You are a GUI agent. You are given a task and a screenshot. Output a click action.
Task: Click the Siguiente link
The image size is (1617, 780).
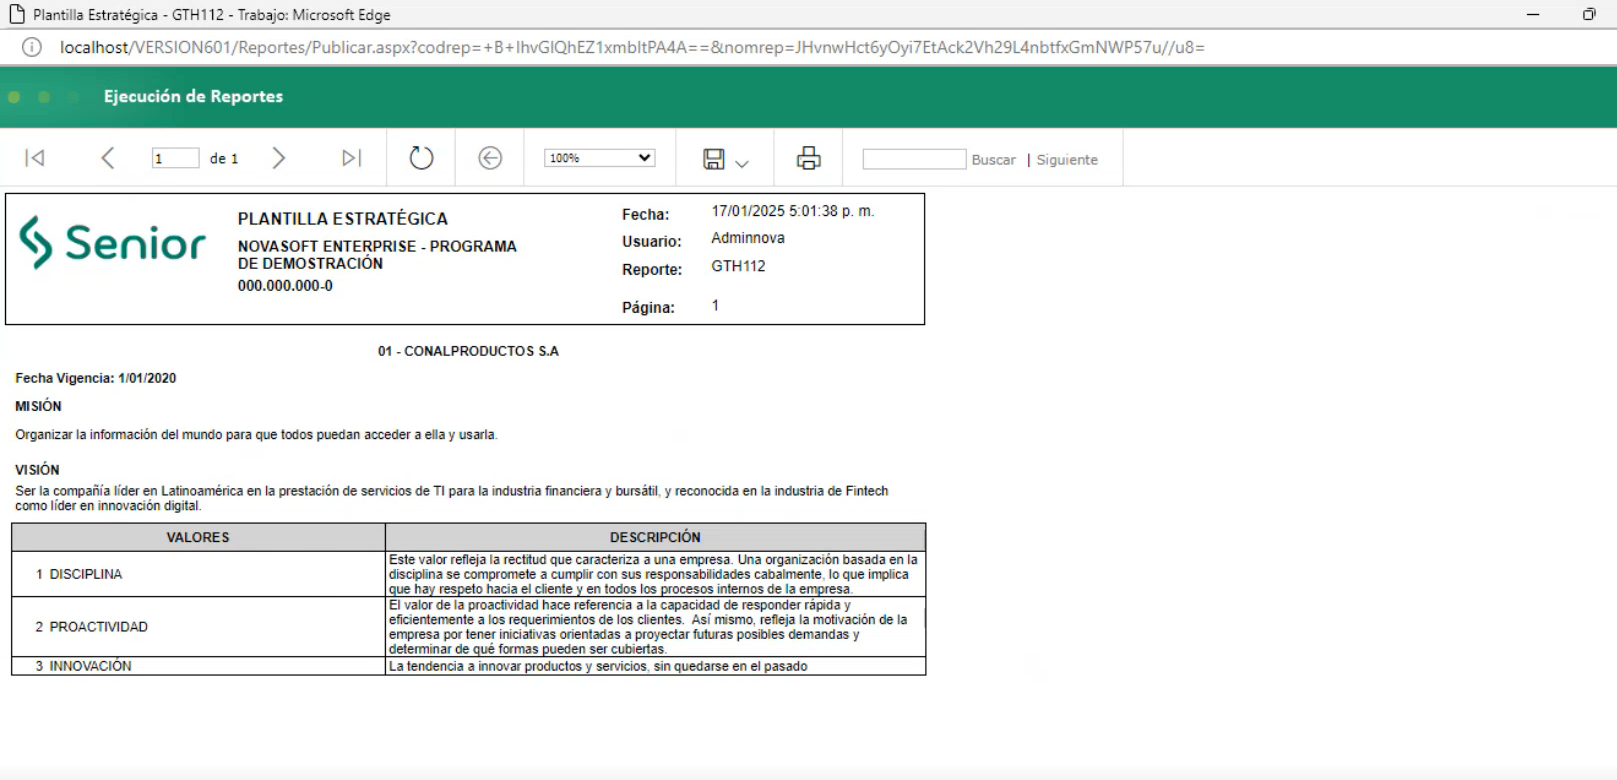[1067, 160]
